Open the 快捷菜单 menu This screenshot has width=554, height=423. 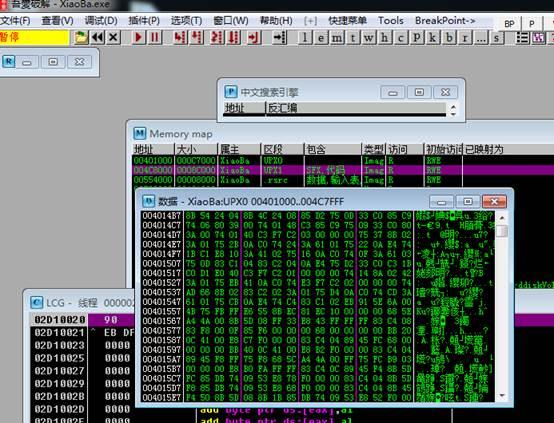coord(347,20)
